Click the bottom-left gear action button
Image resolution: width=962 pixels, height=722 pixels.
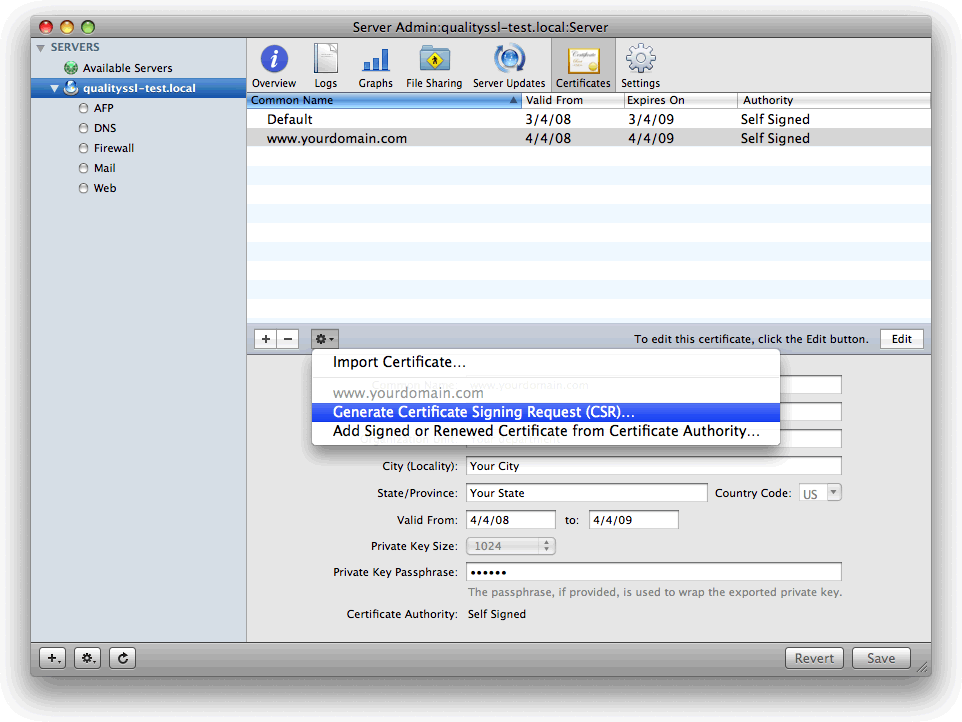tap(88, 658)
